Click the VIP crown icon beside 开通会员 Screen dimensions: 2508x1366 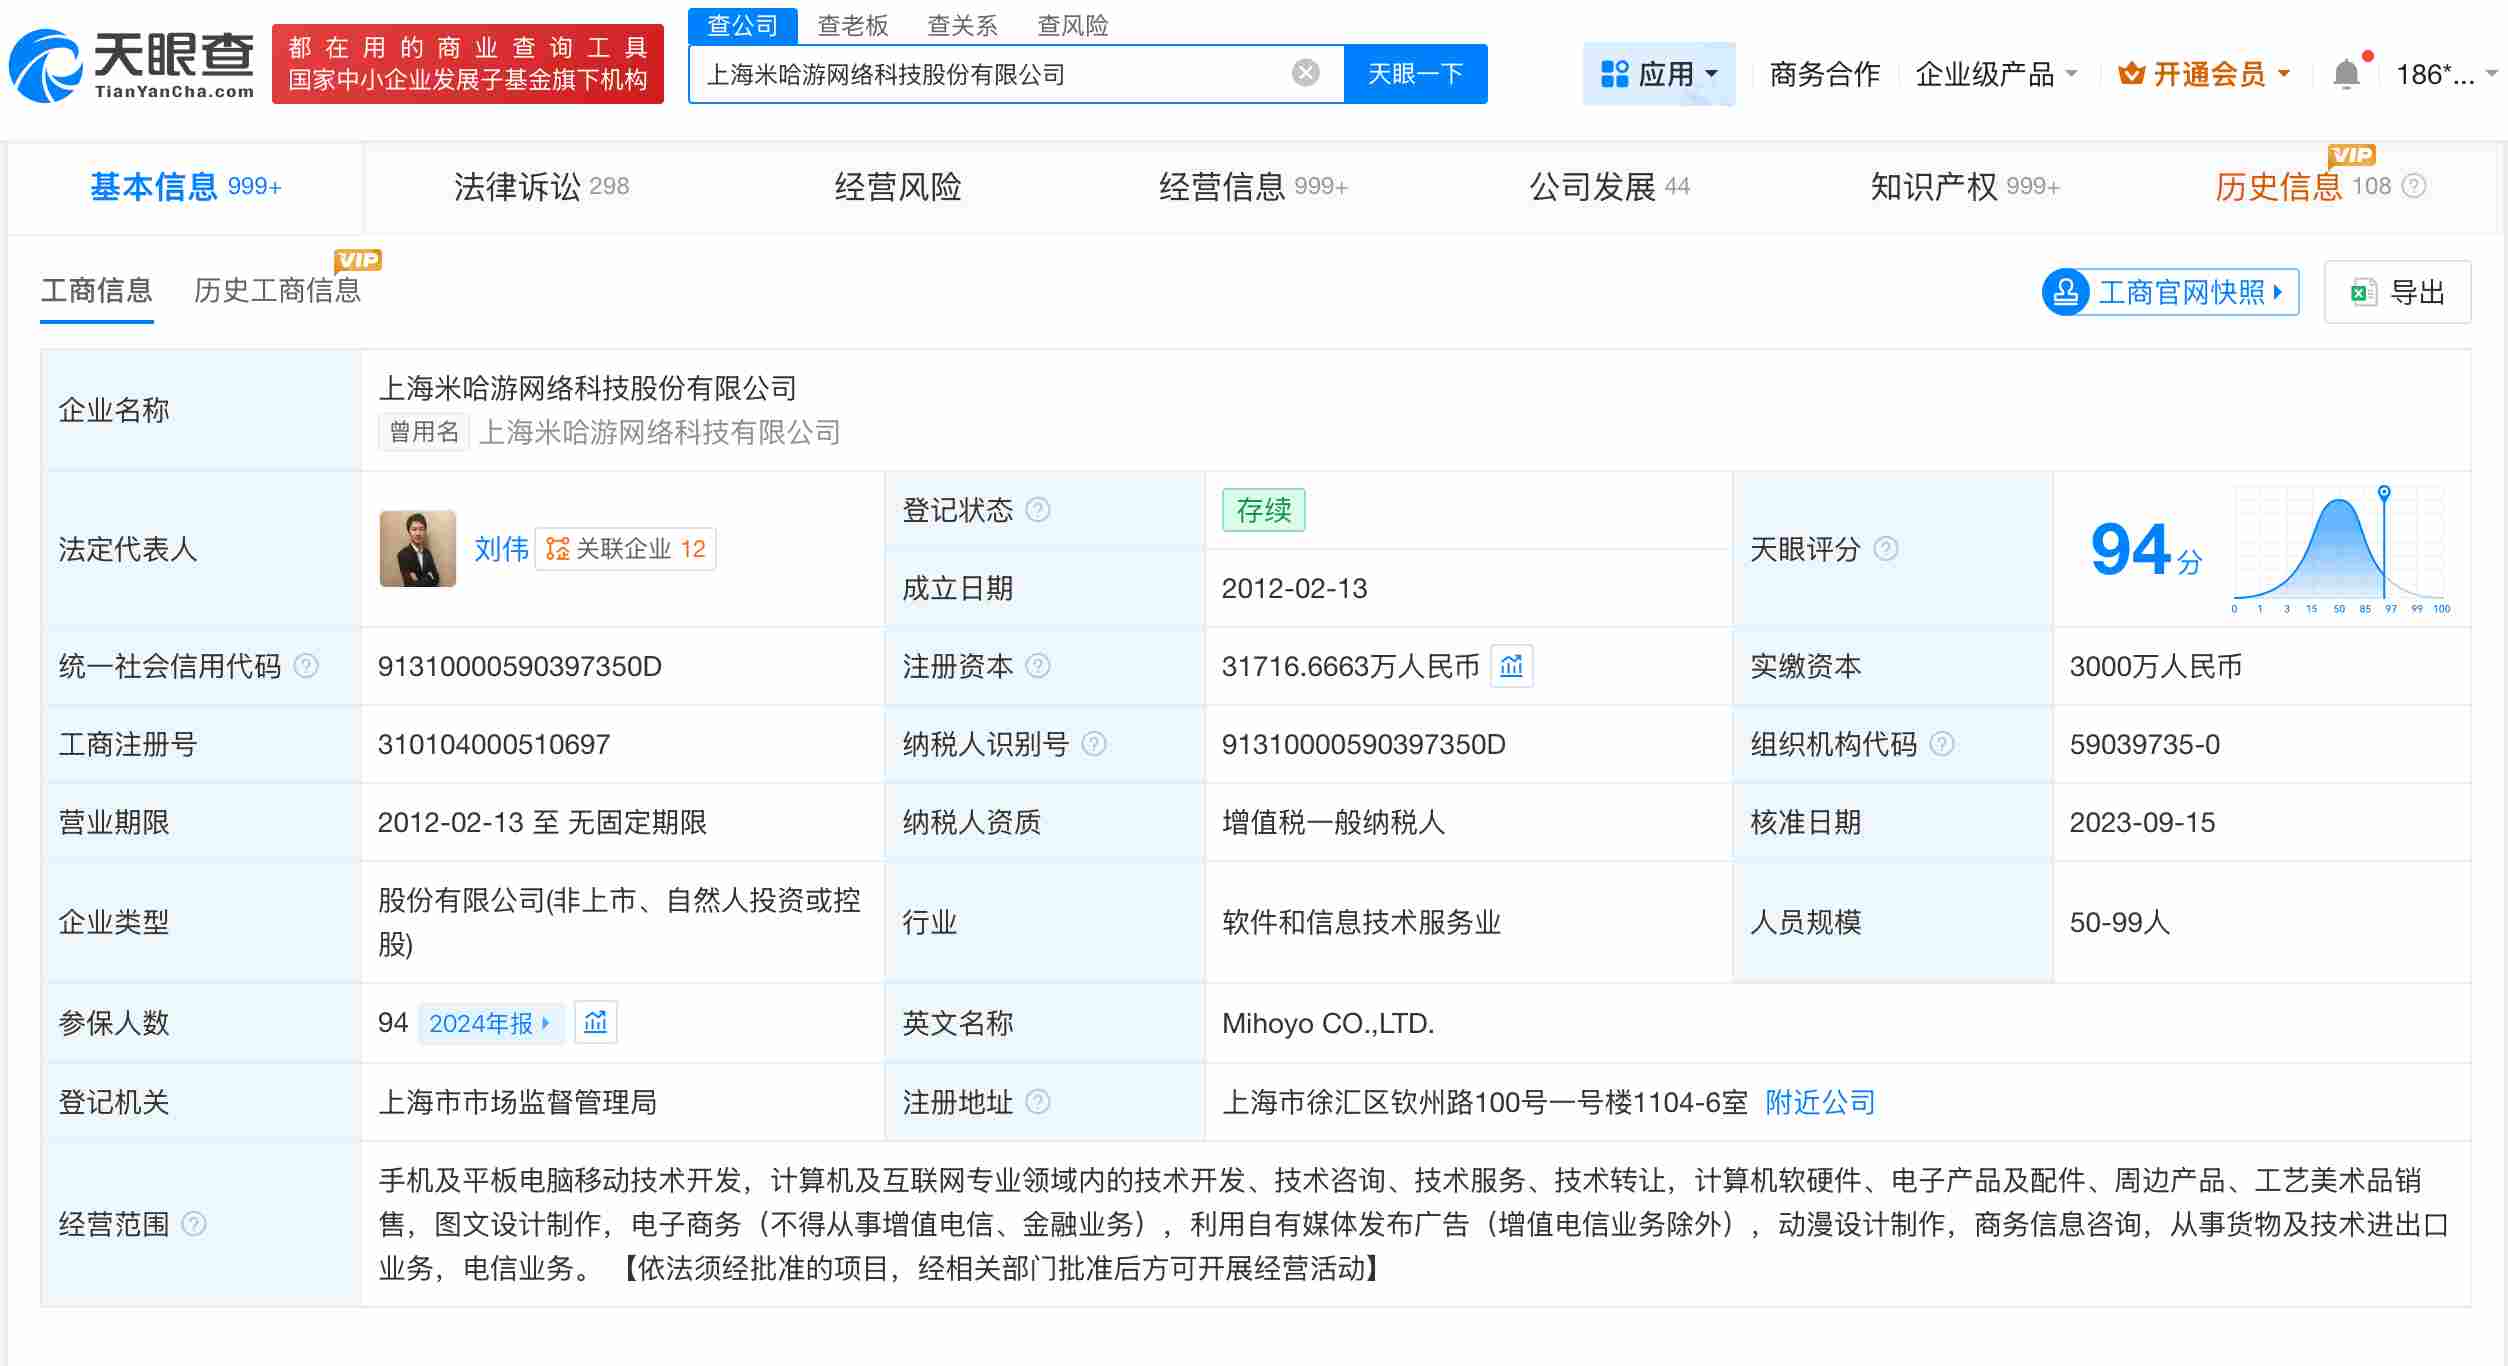coord(2129,71)
